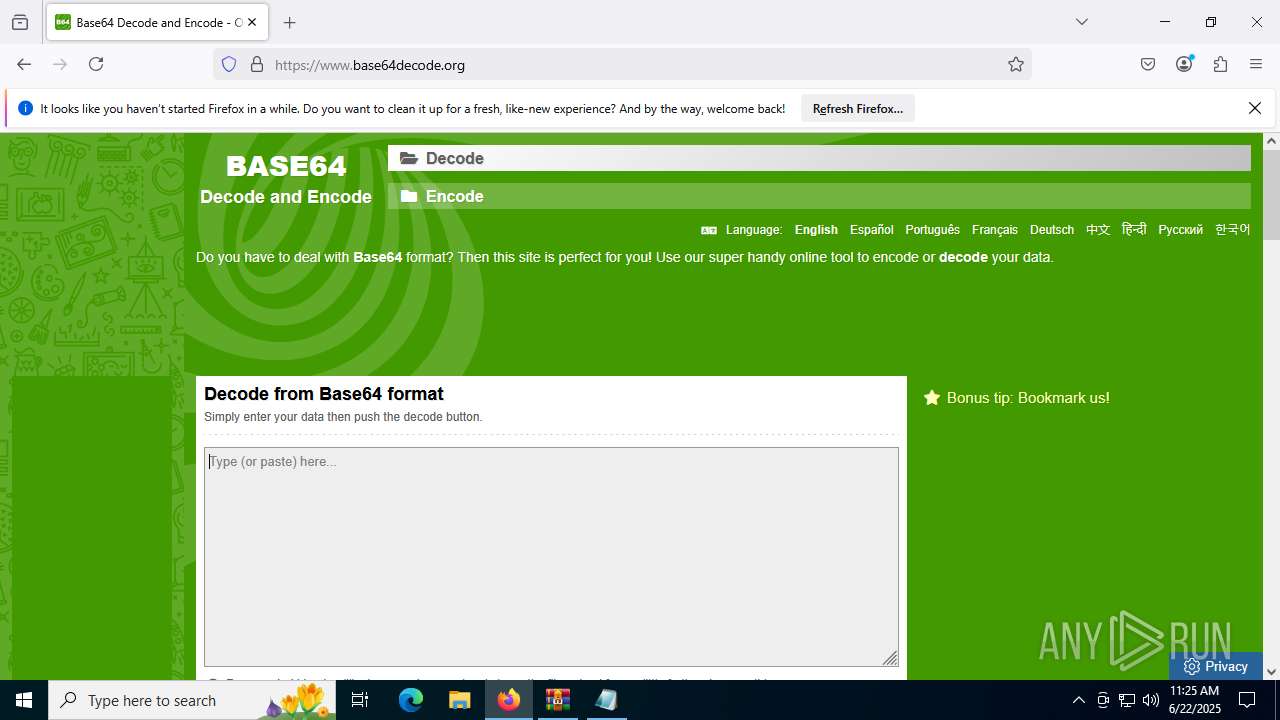
Task: List all tabs dropdown arrow
Action: (1082, 22)
